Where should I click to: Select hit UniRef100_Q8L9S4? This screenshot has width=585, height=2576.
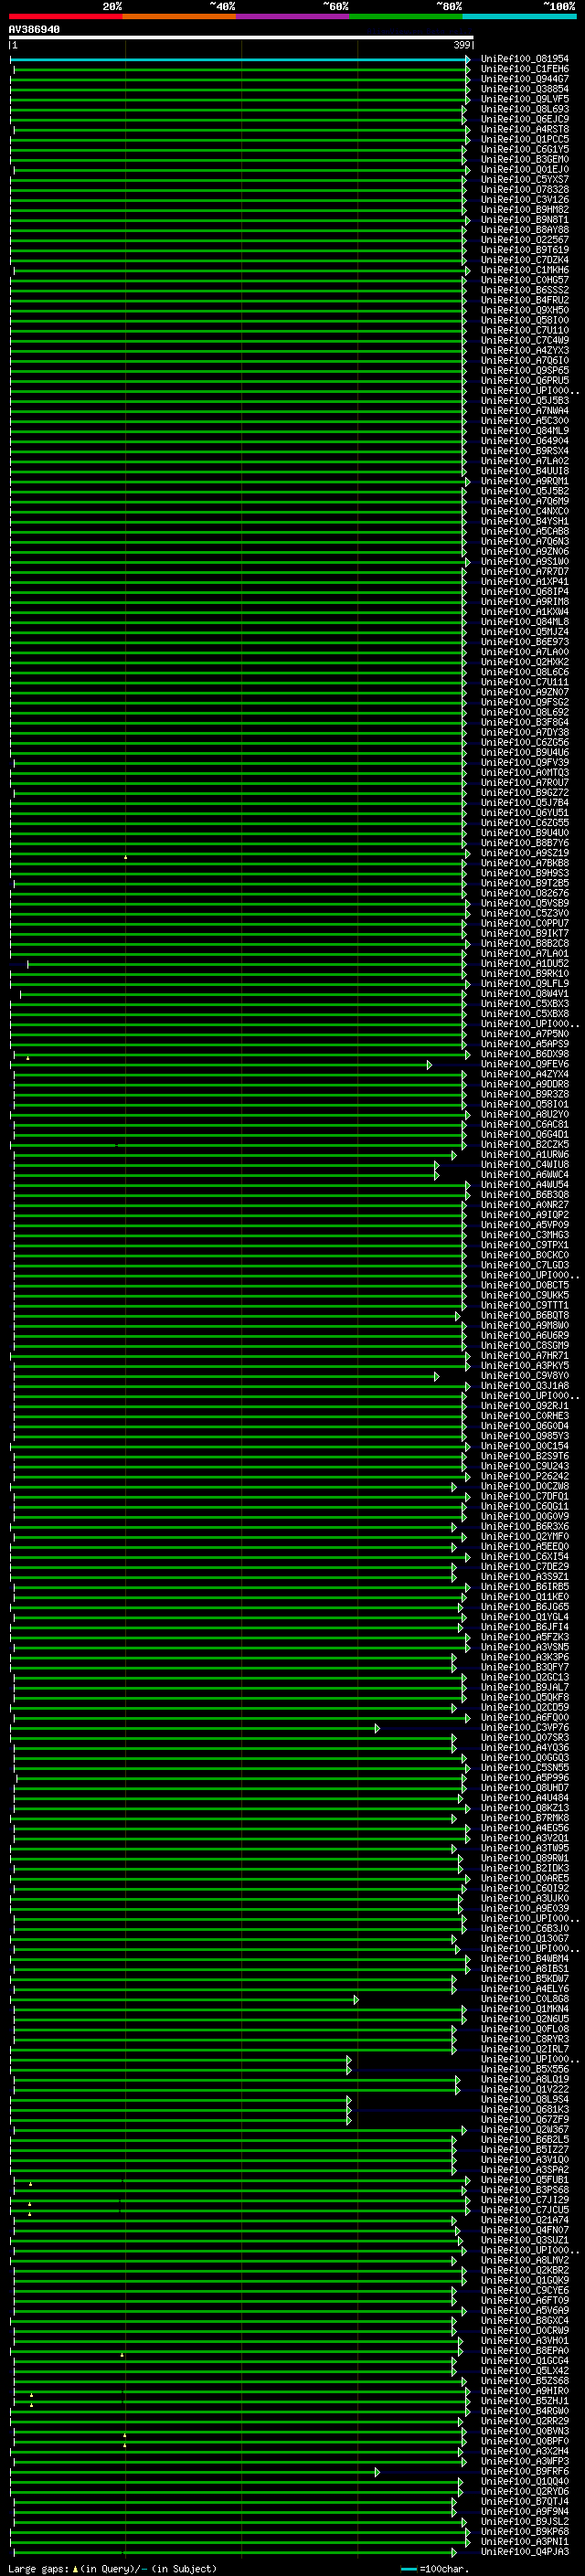524,2099
